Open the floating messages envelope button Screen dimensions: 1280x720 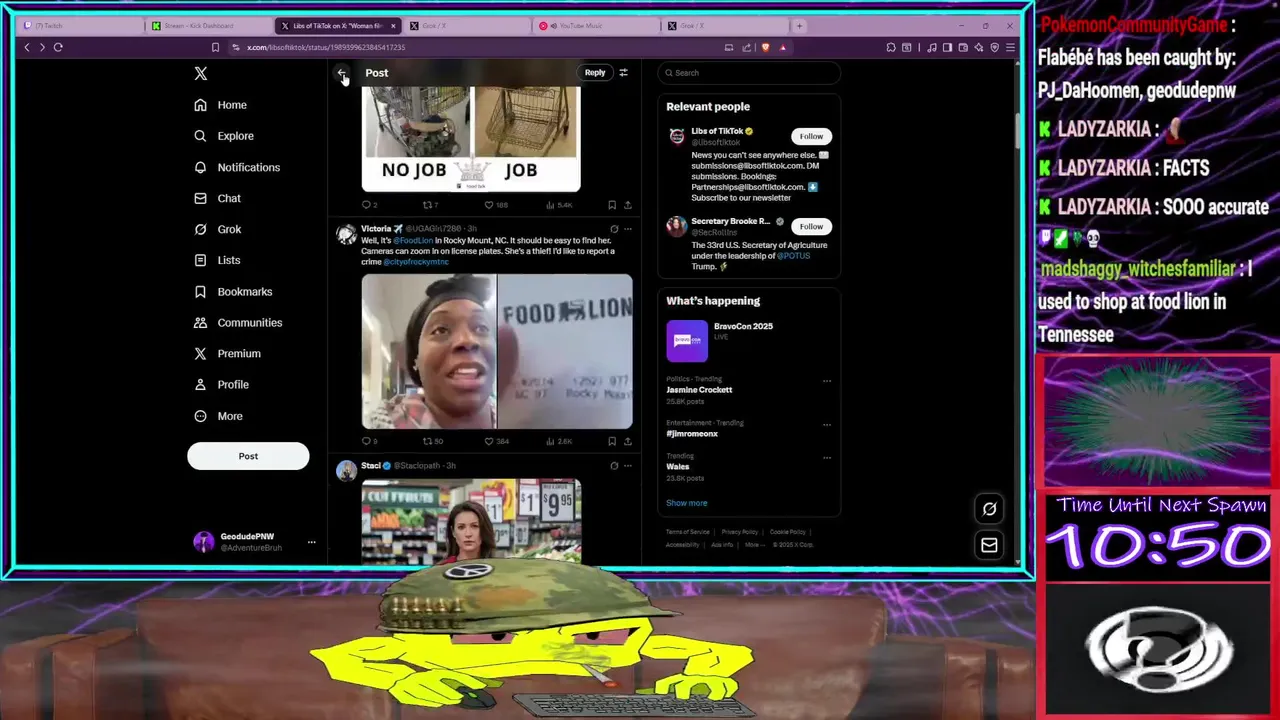click(989, 545)
